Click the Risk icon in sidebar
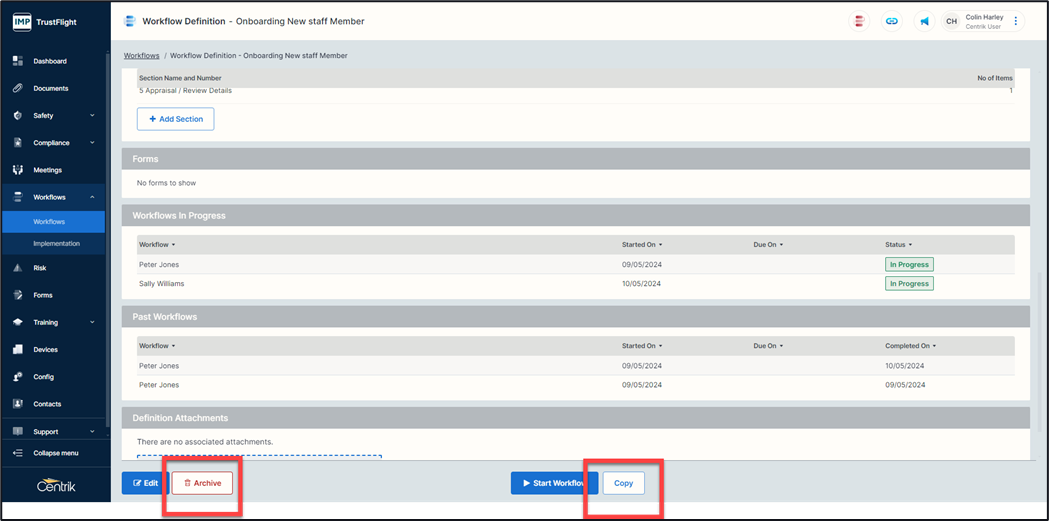1049x521 pixels. point(18,268)
